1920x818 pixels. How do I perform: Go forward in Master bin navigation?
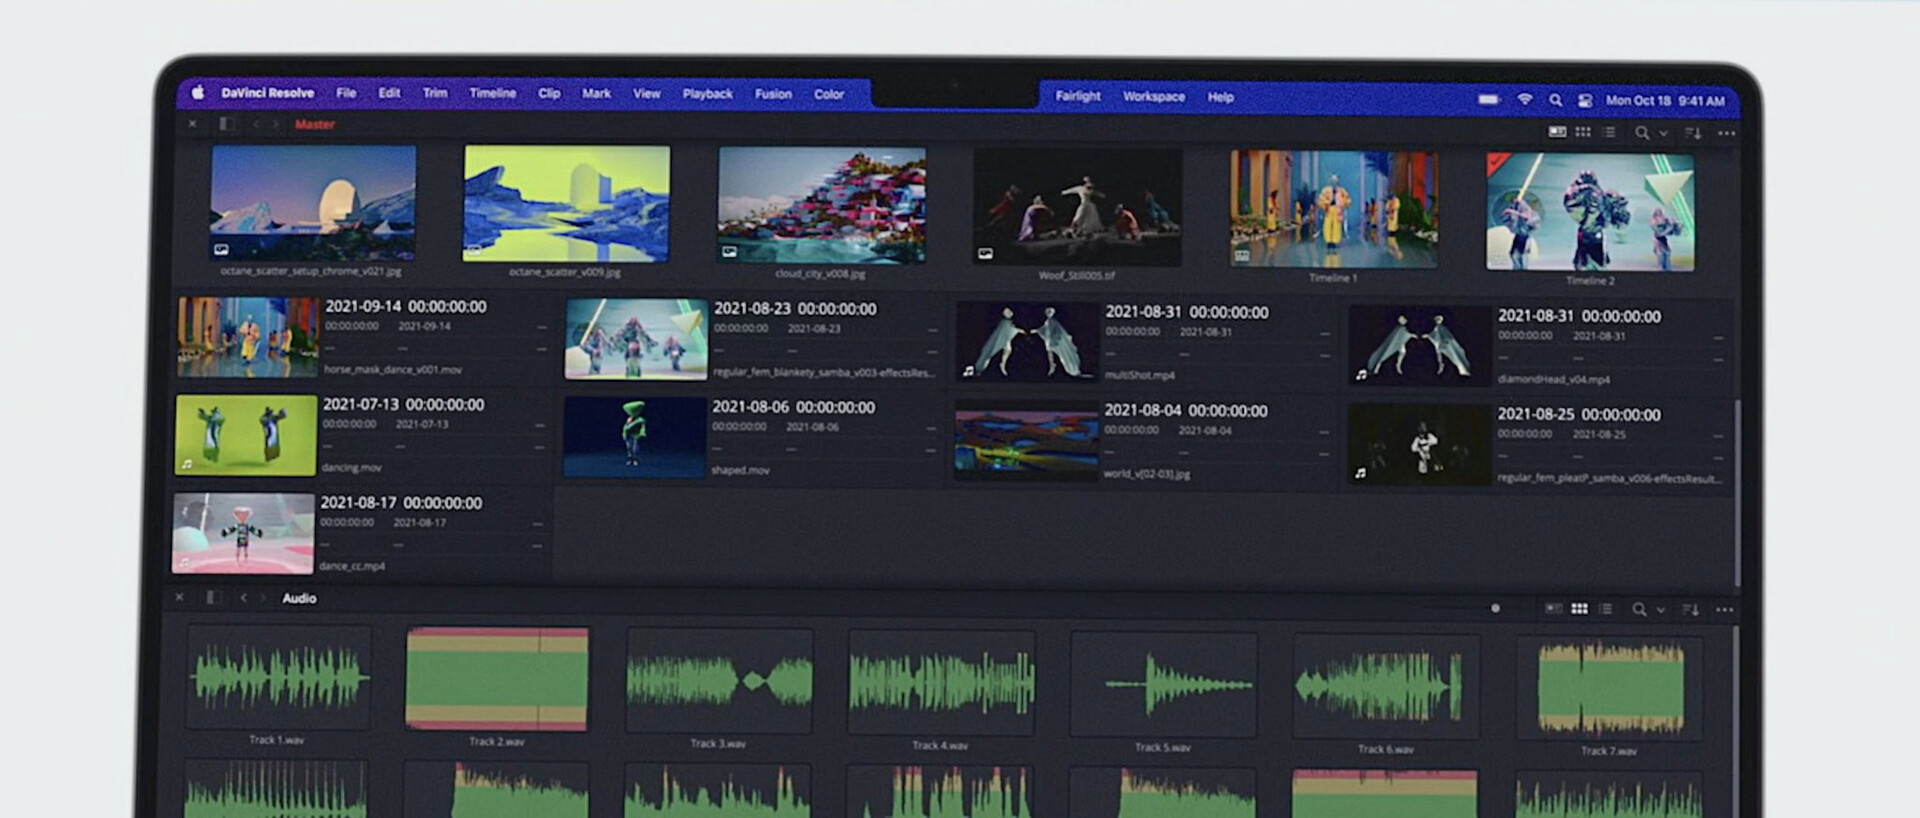pyautogui.click(x=275, y=124)
